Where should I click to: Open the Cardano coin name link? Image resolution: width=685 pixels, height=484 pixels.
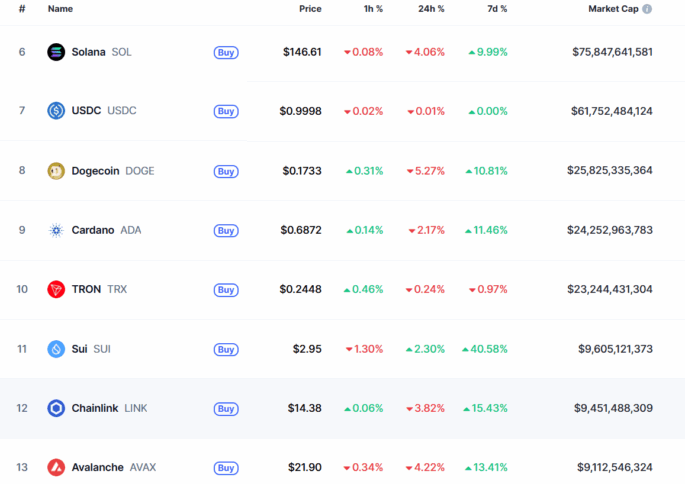click(x=91, y=230)
